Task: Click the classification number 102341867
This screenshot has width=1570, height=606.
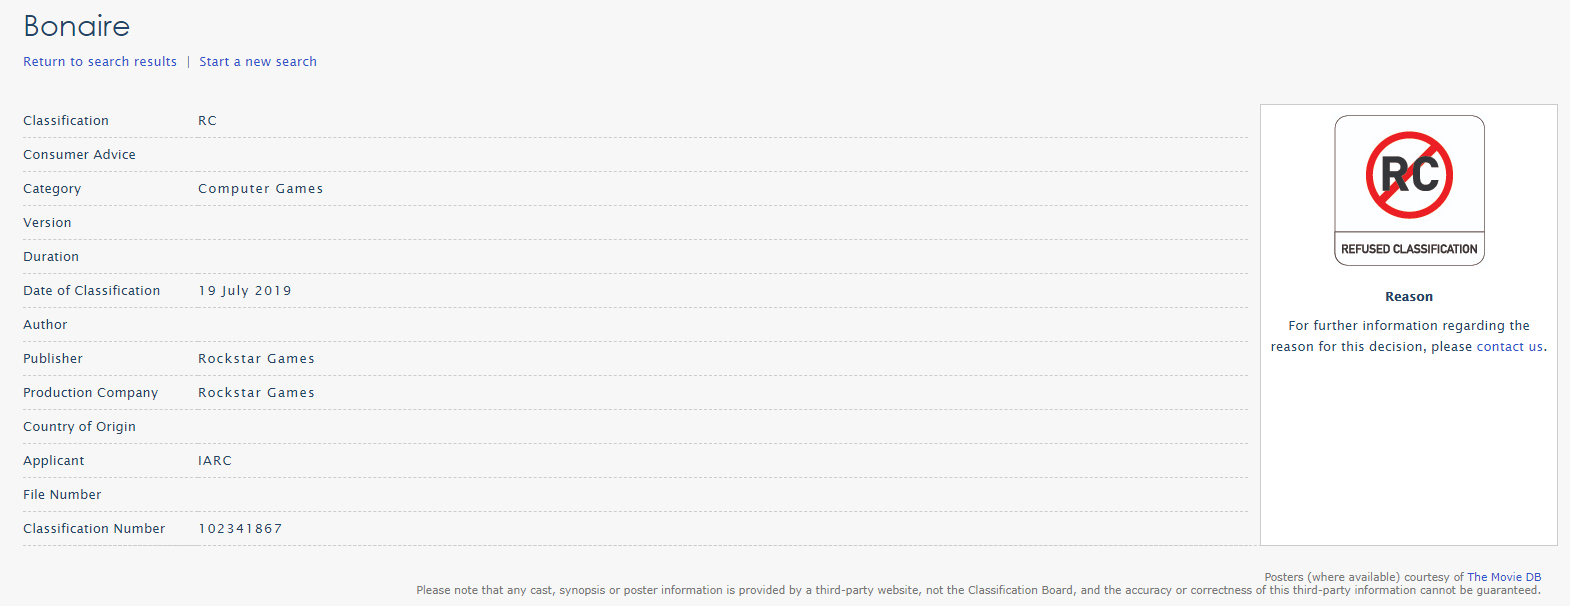Action: tap(240, 529)
